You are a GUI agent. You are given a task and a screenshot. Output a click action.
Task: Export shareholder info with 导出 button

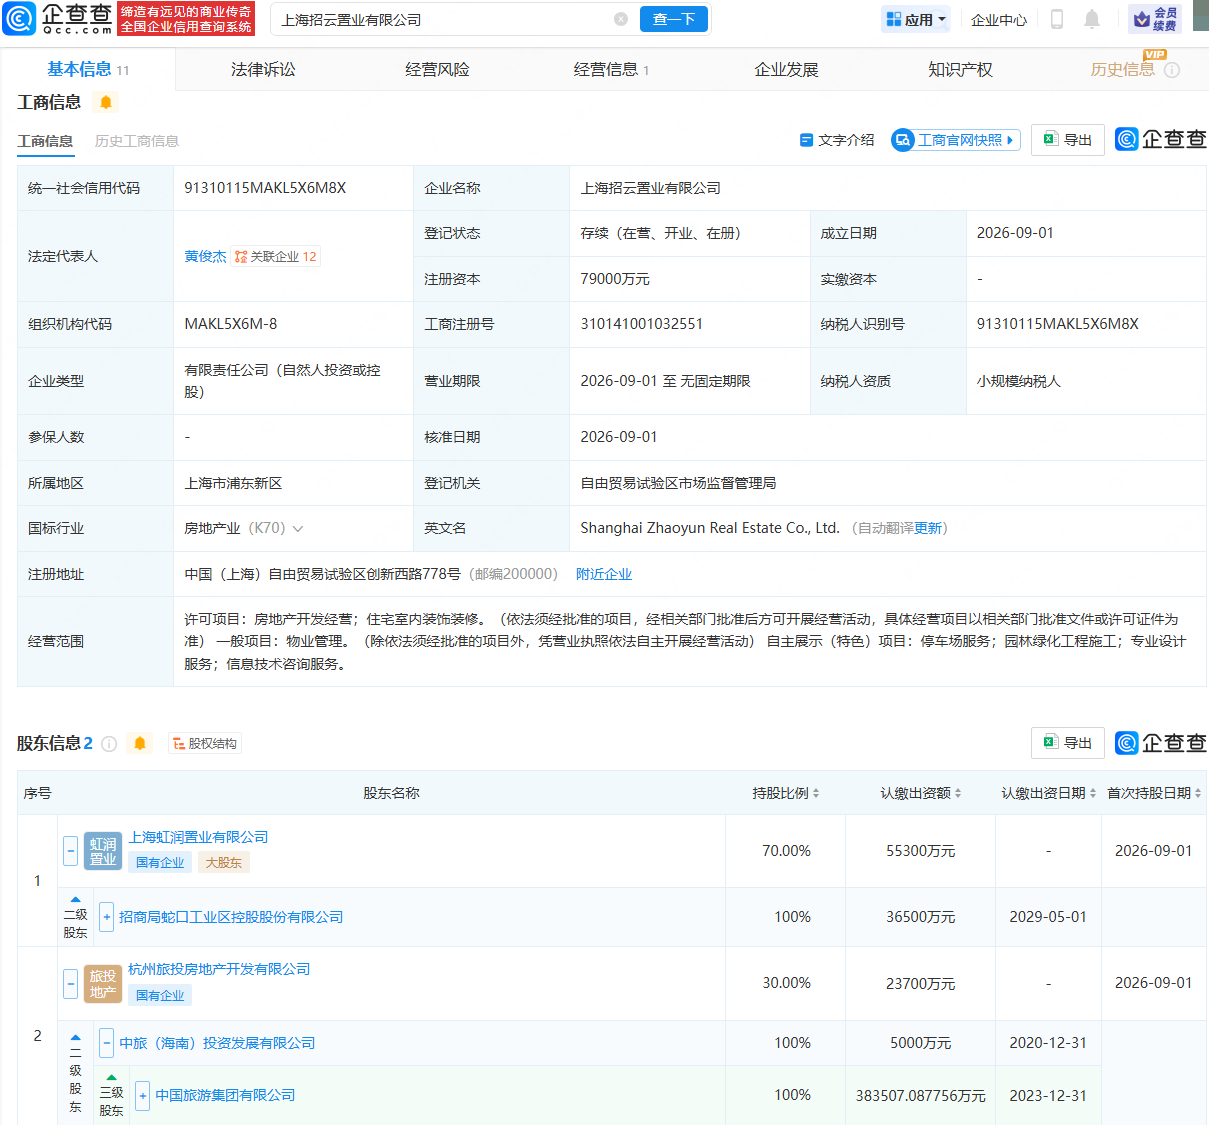click(x=1067, y=743)
